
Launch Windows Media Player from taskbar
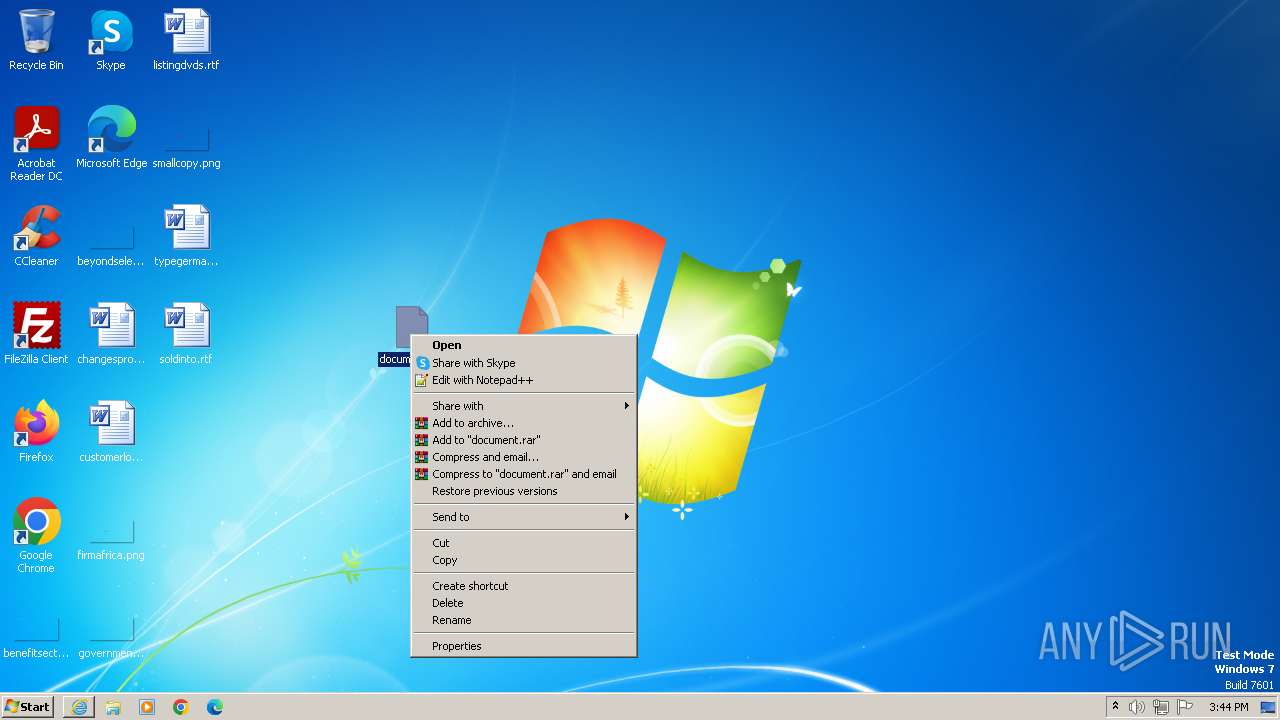click(147, 707)
